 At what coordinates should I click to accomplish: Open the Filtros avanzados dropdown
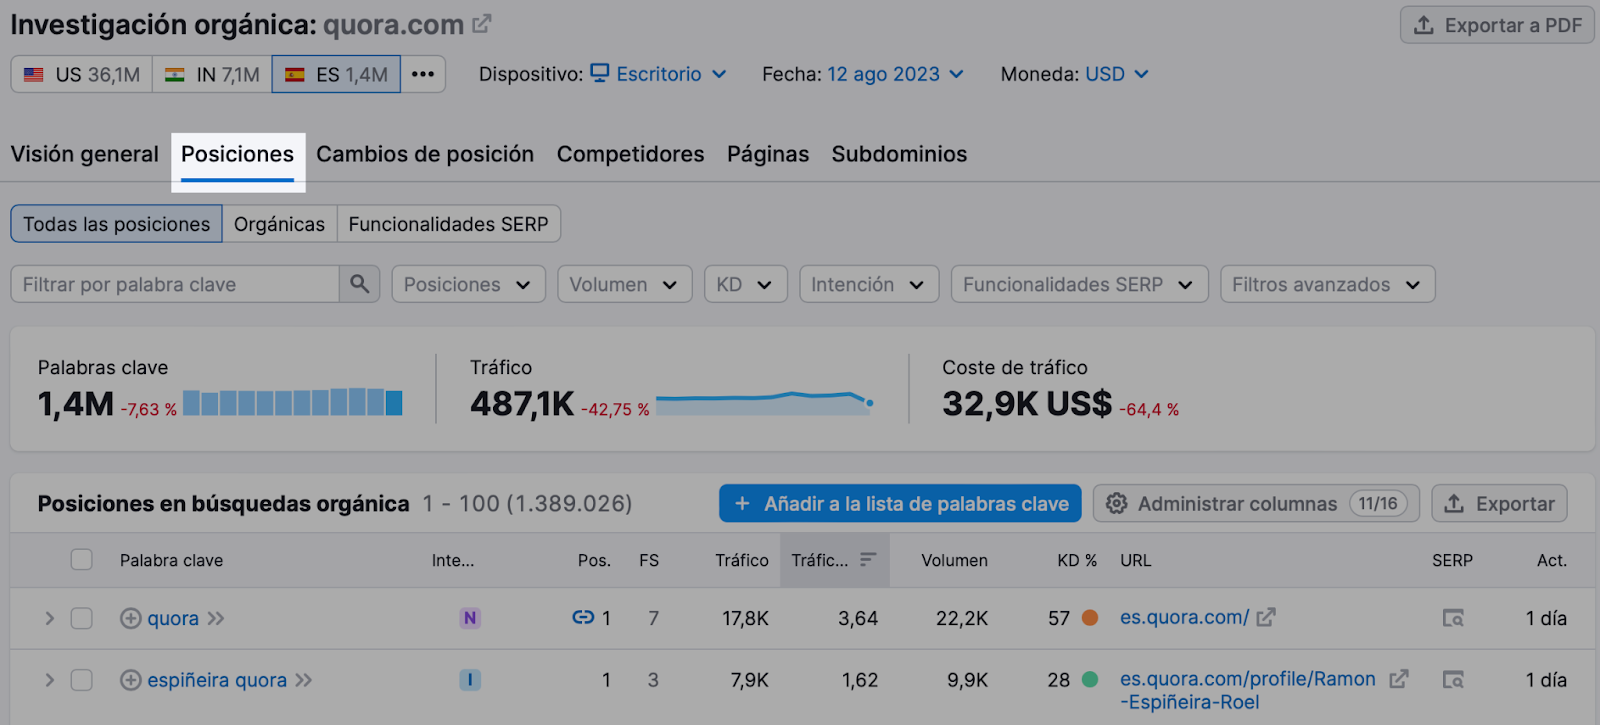(x=1327, y=284)
